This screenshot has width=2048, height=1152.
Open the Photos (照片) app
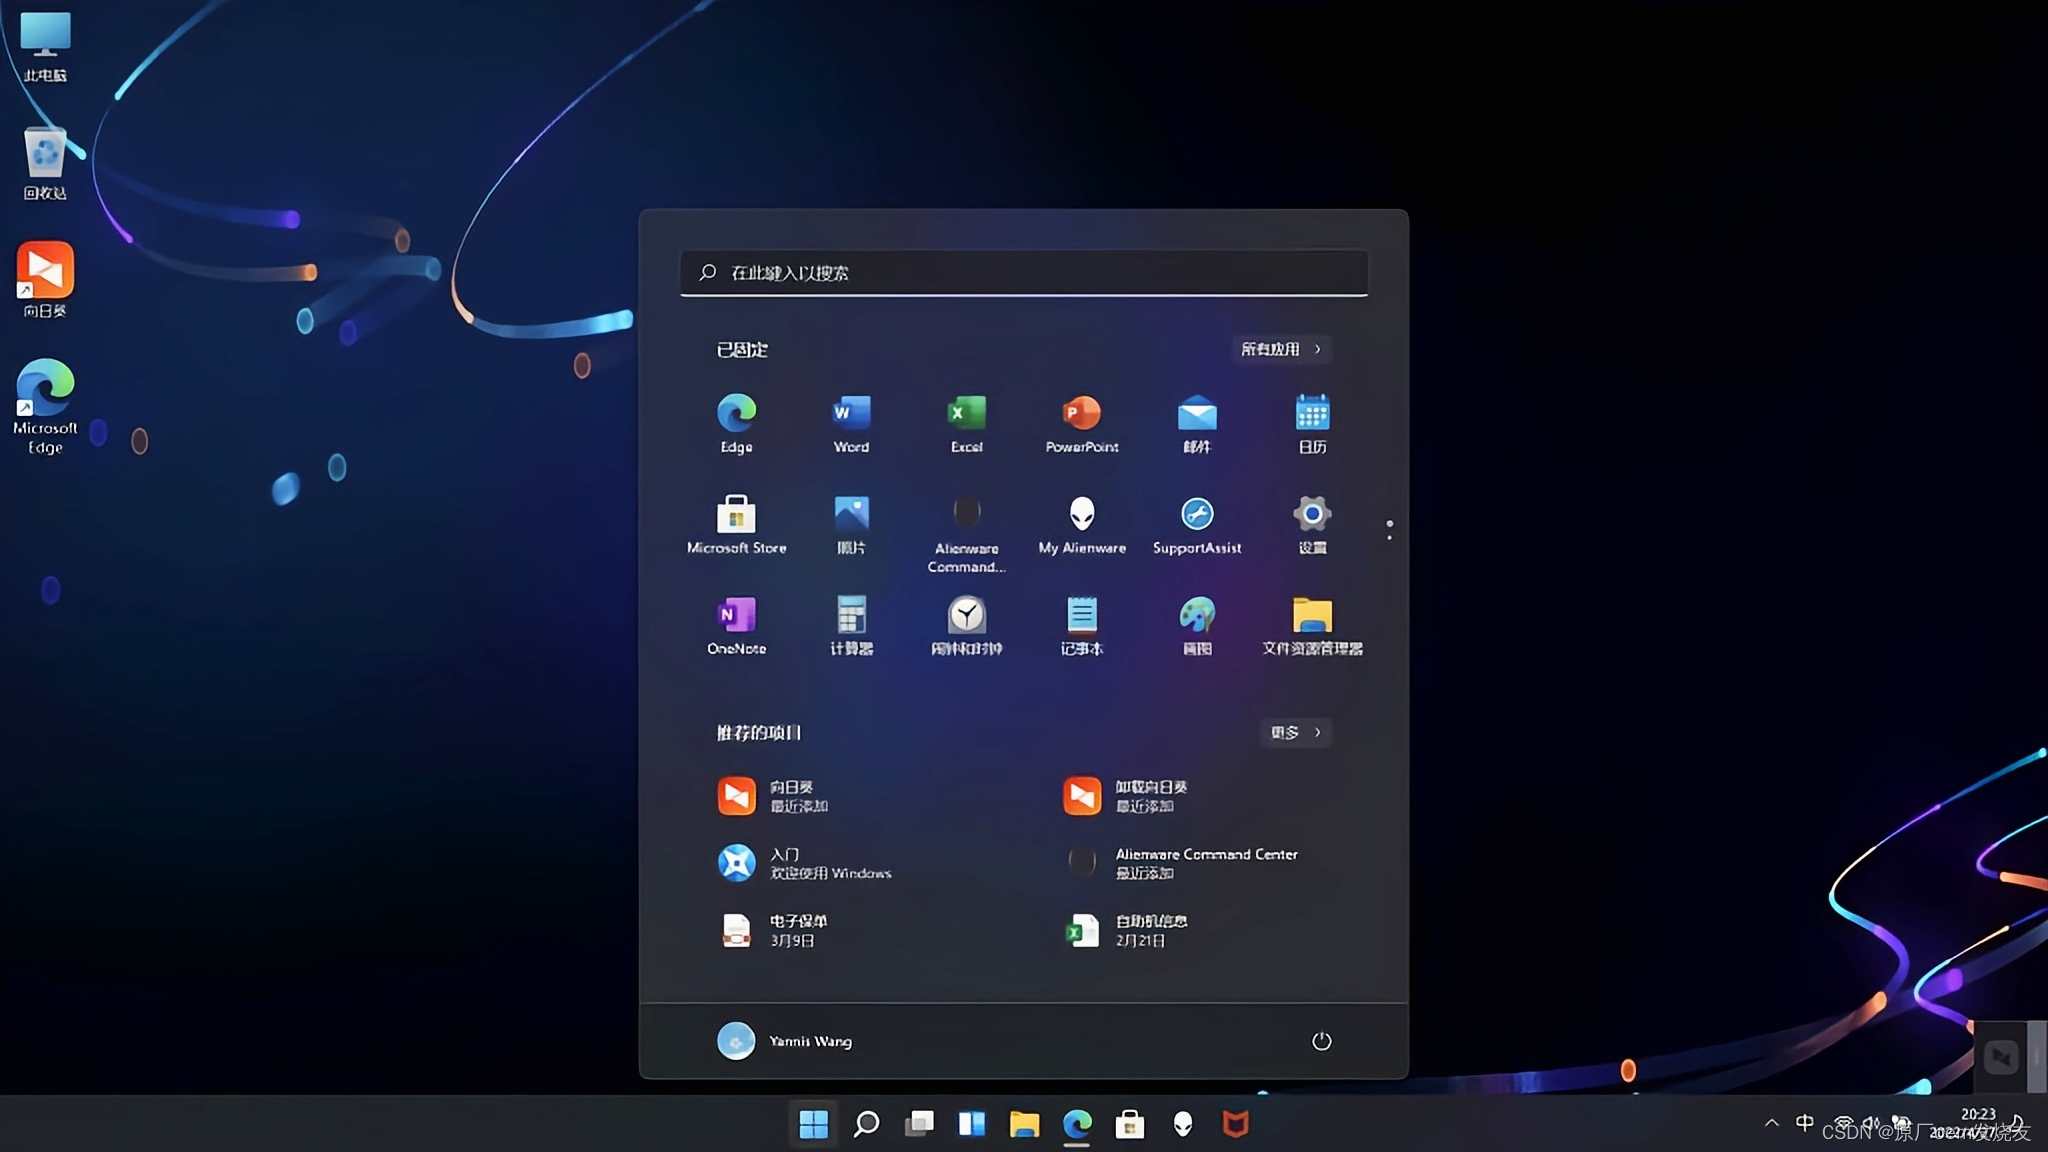point(851,524)
